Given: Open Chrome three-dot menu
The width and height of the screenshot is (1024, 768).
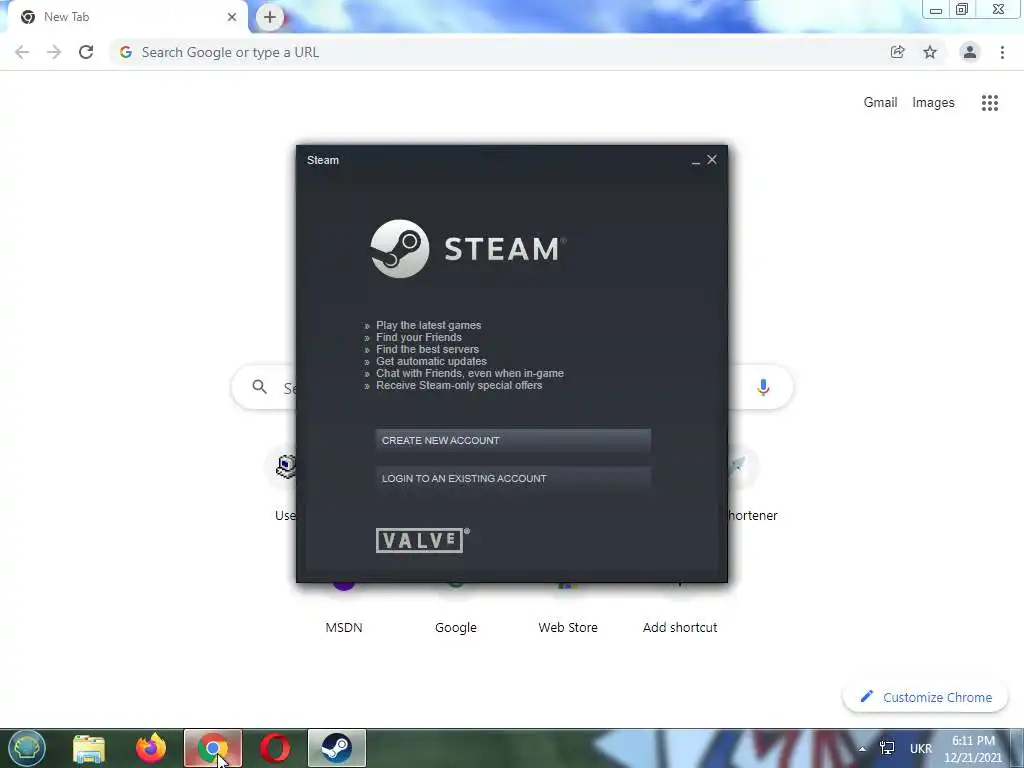Looking at the screenshot, I should pyautogui.click(x=1002, y=52).
